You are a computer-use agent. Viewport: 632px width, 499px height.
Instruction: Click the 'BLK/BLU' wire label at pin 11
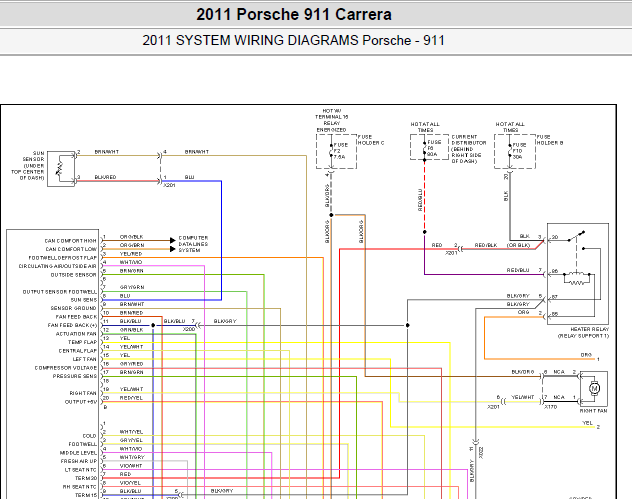[x=131, y=321]
